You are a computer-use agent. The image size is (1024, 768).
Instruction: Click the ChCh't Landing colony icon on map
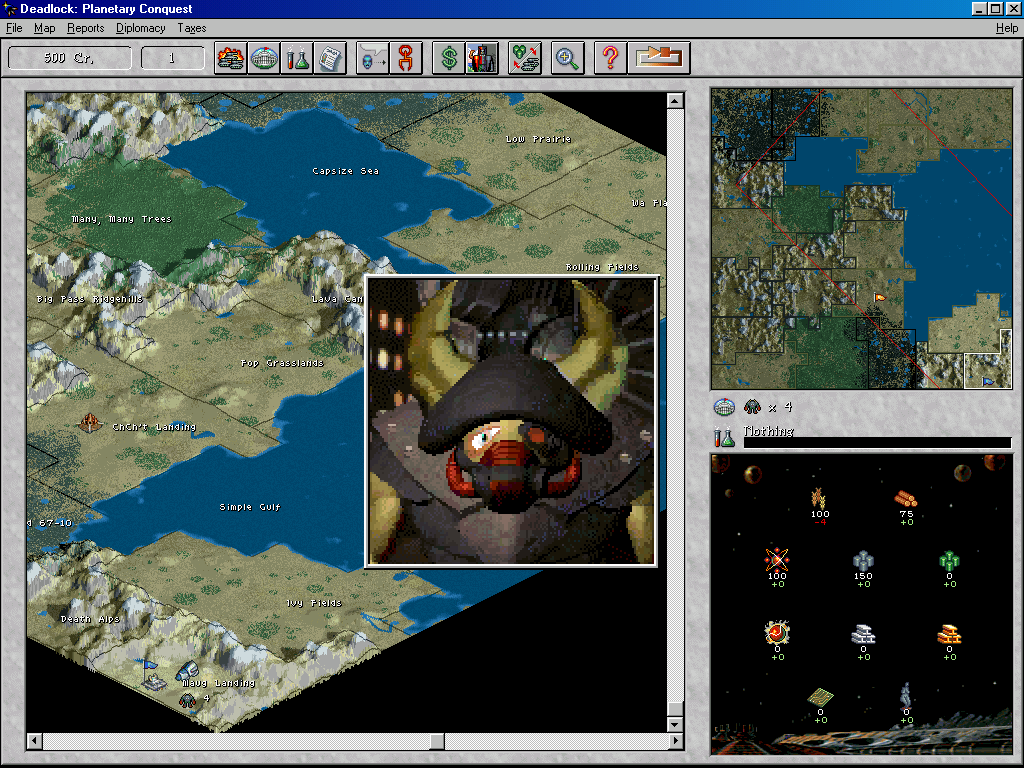point(90,423)
